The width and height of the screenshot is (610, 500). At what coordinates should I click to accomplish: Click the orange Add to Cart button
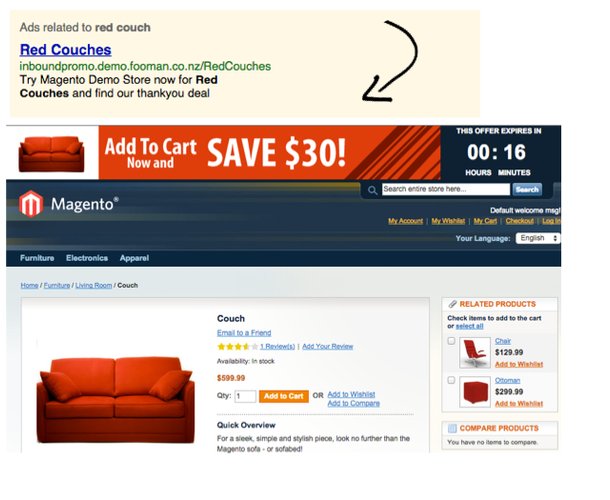click(x=284, y=396)
